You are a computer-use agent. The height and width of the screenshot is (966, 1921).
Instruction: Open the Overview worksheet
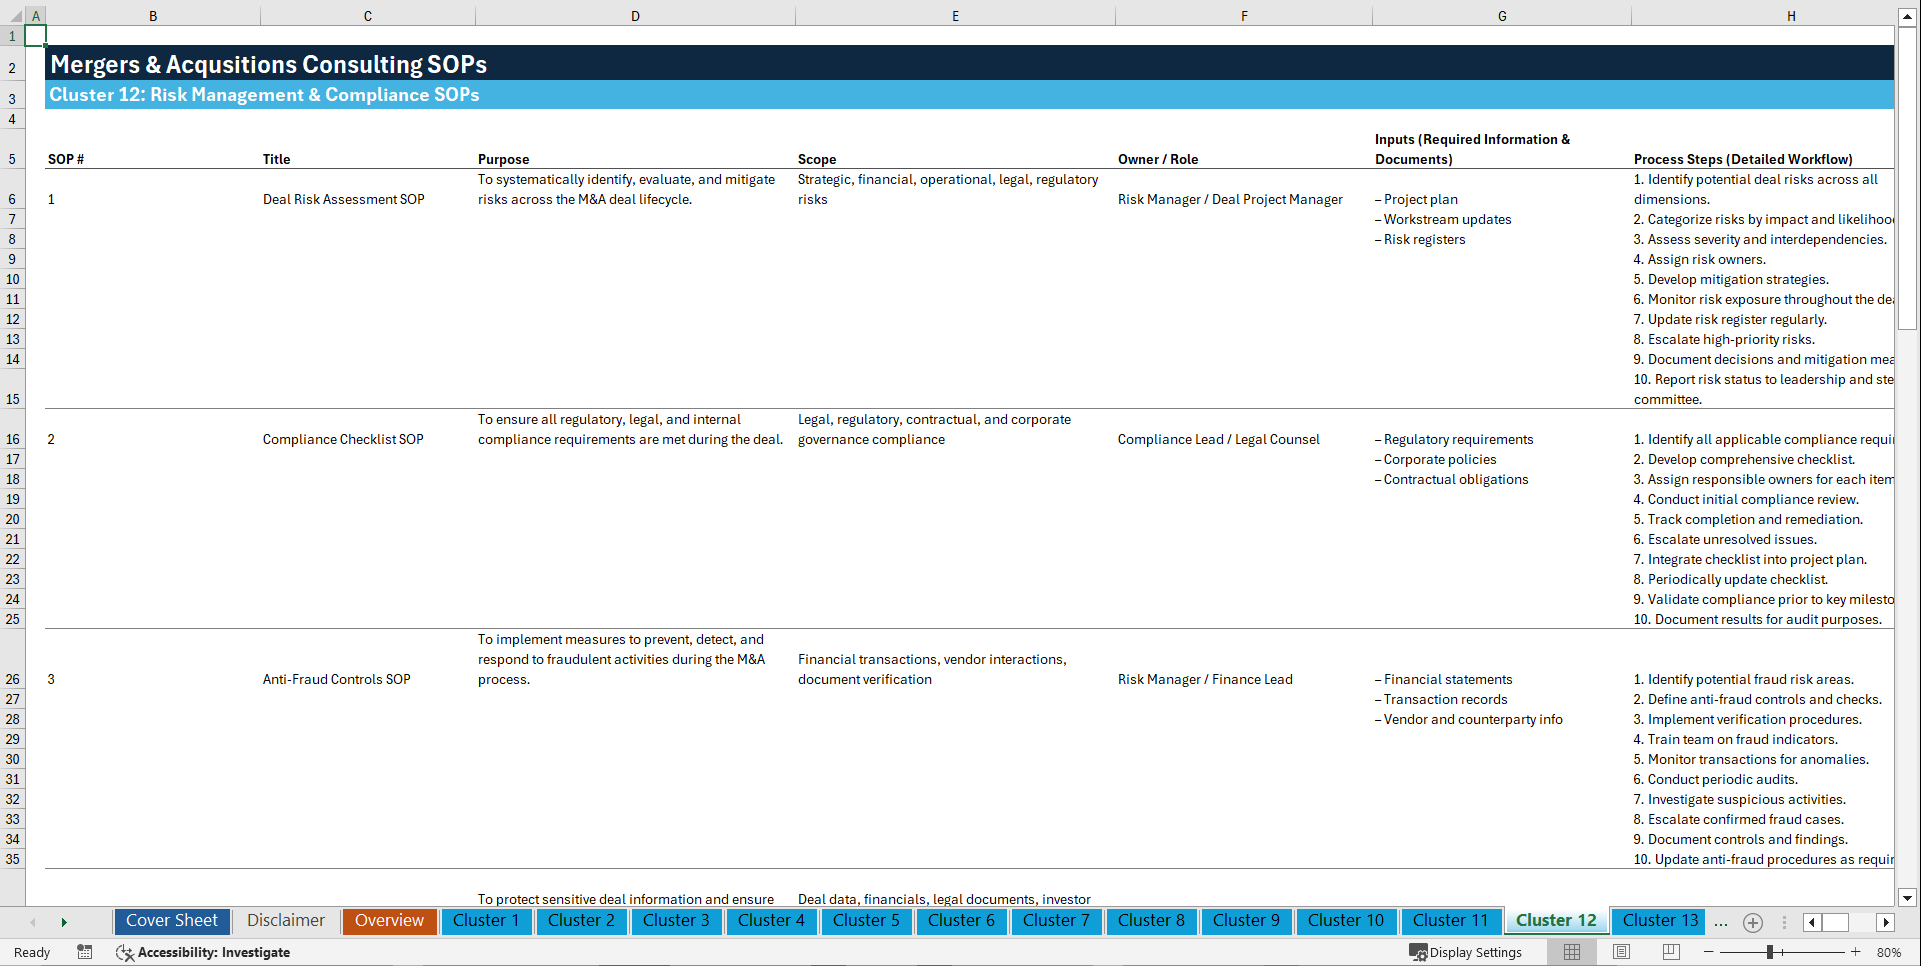pyautogui.click(x=389, y=920)
